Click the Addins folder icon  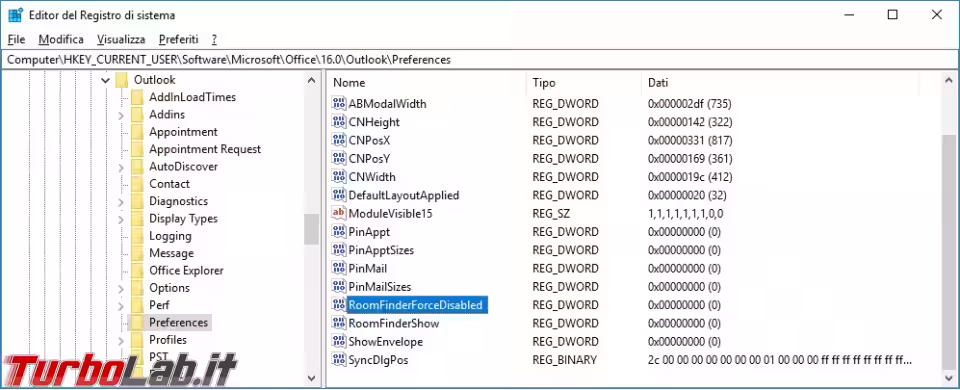tap(137, 114)
